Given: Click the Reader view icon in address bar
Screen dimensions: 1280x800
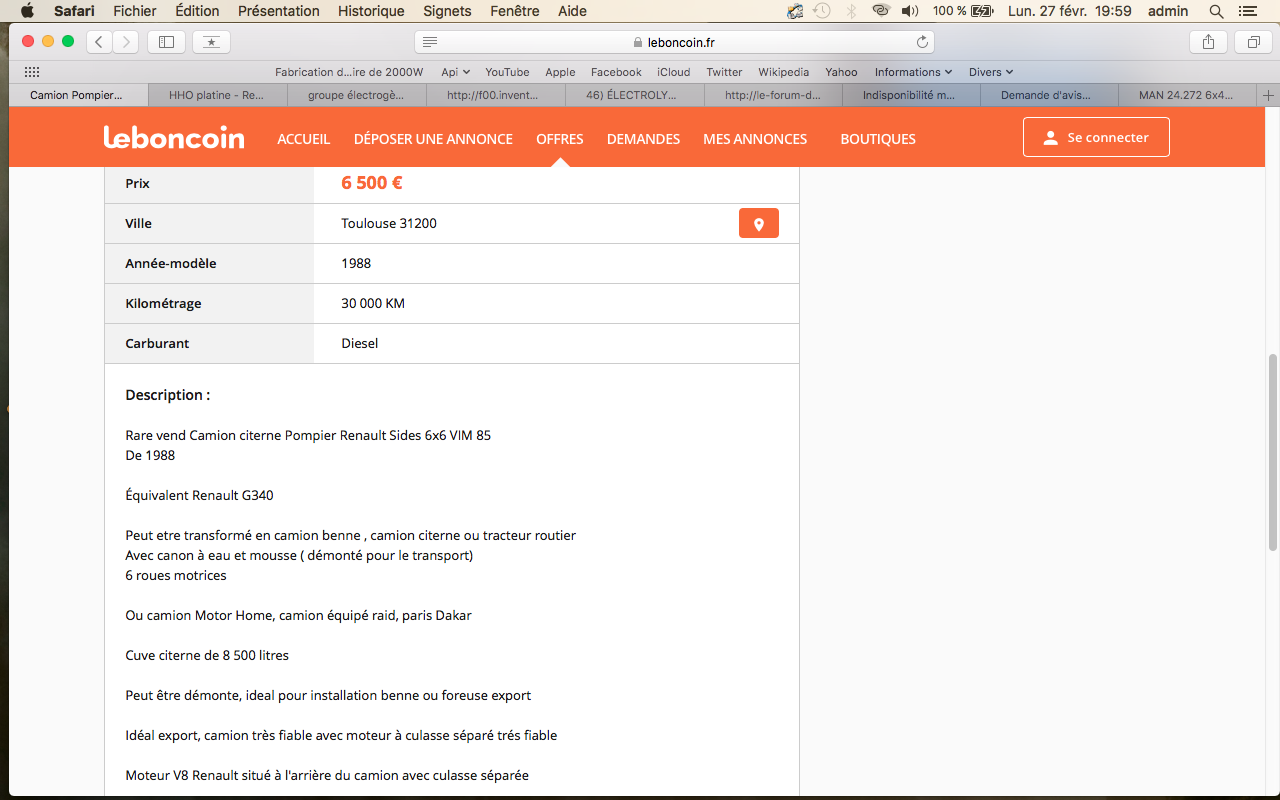Looking at the screenshot, I should pyautogui.click(x=430, y=42).
